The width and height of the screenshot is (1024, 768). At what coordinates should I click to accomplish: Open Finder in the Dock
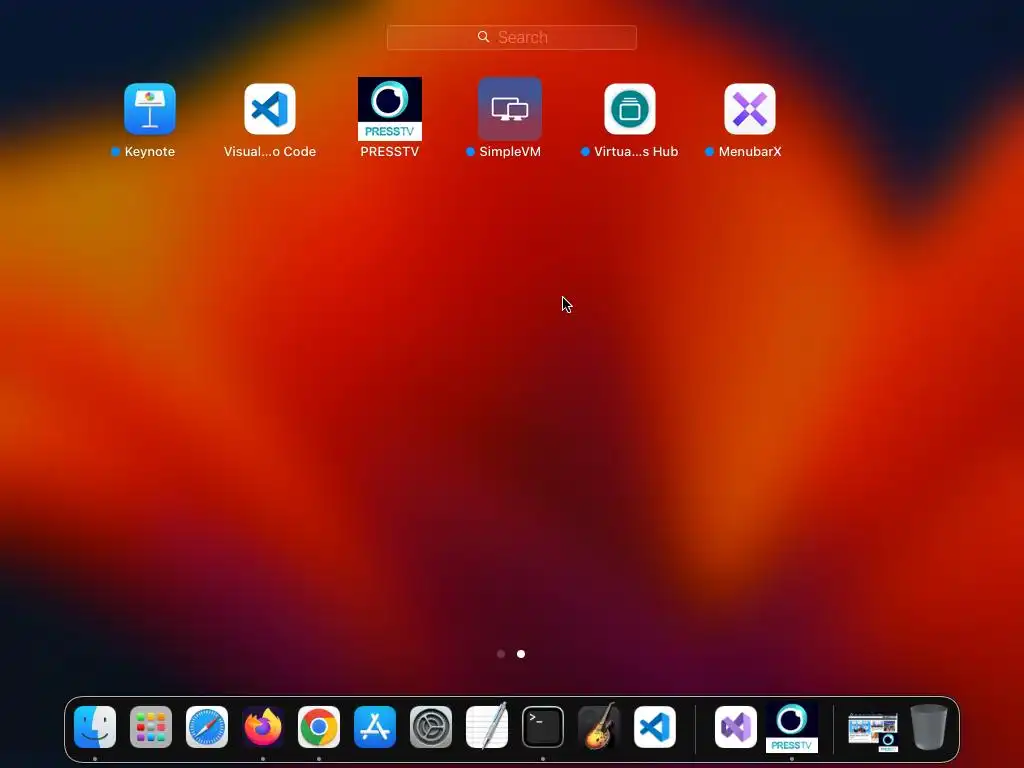95,727
